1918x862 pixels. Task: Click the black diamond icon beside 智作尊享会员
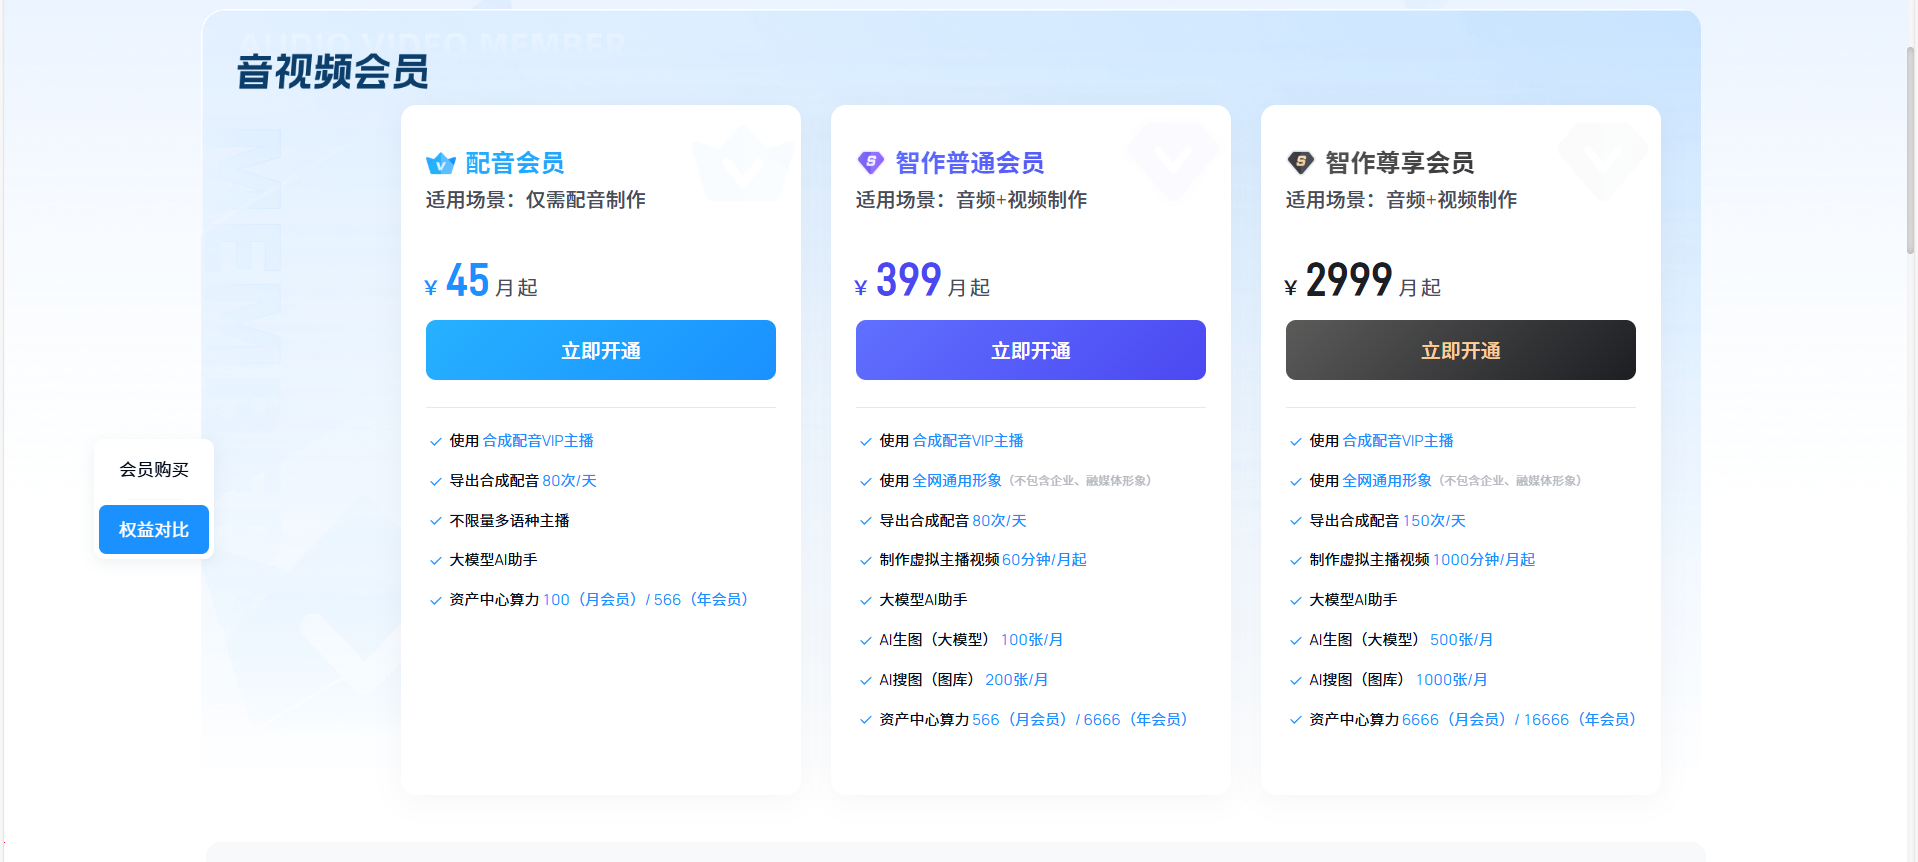[x=1300, y=162]
